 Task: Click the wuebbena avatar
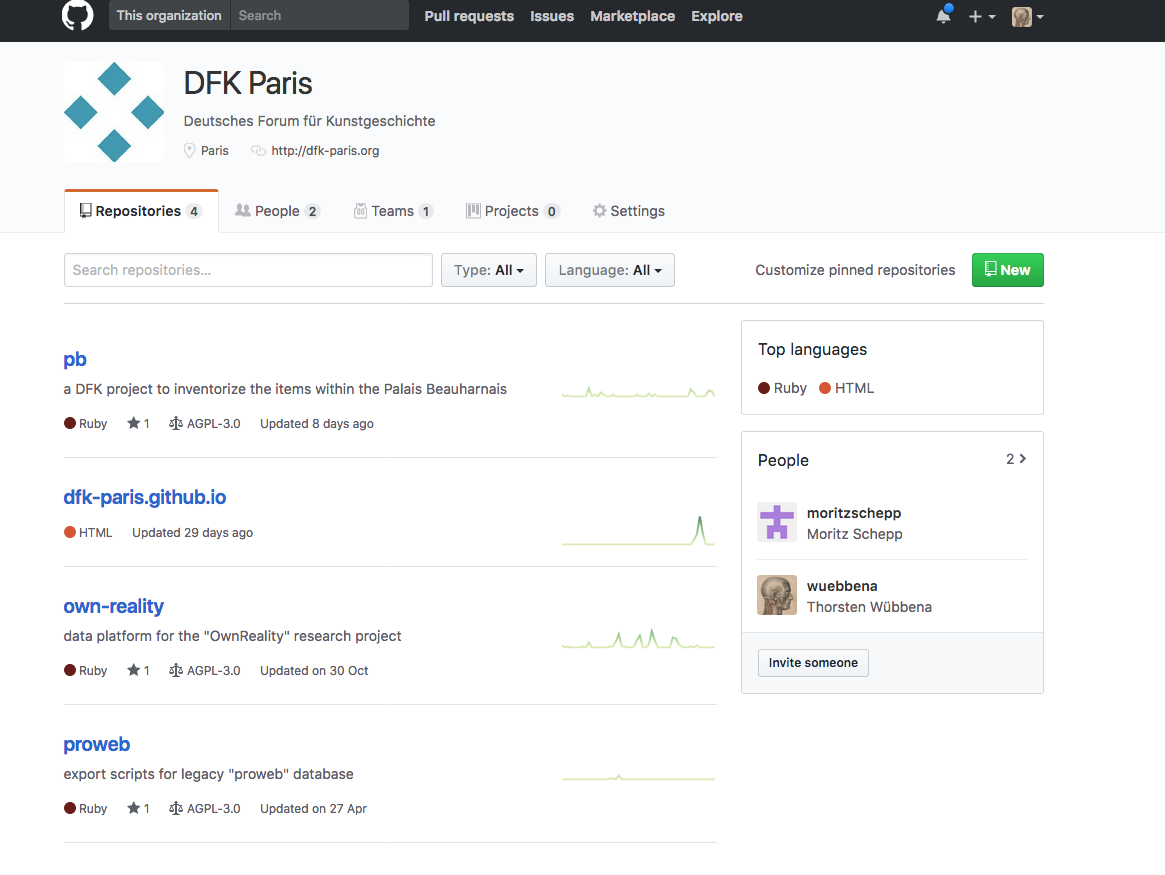[x=777, y=595]
